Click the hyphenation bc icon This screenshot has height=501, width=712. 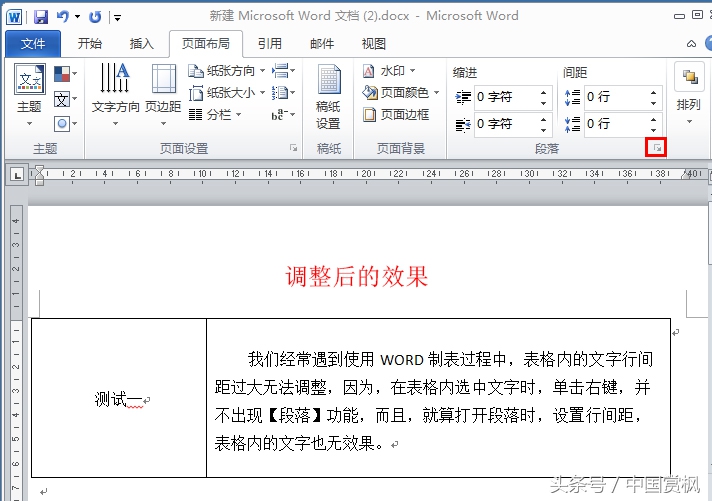tap(283, 114)
